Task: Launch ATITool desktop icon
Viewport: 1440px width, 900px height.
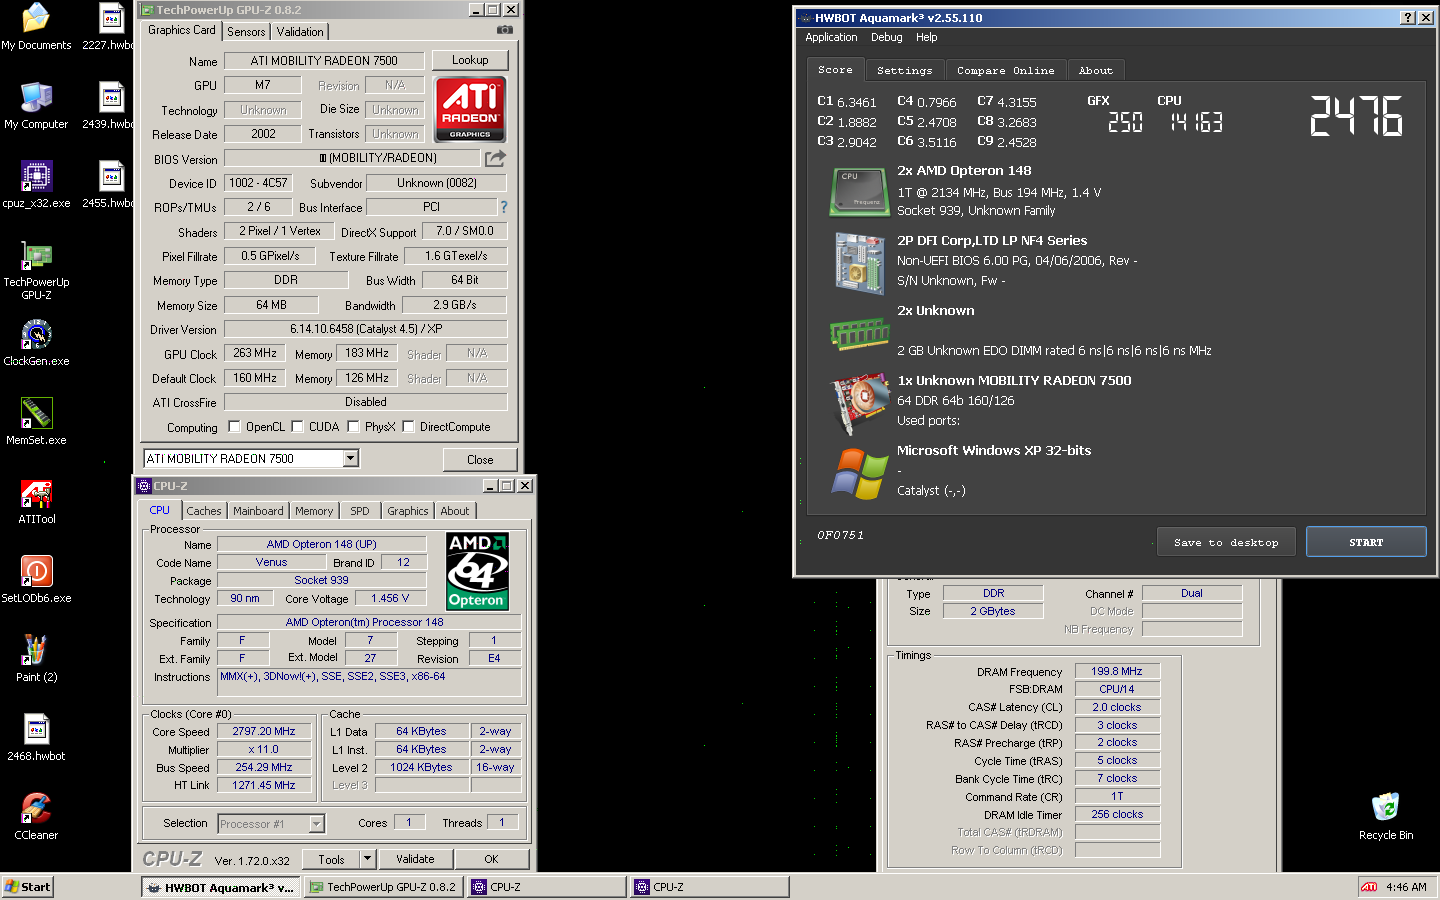Action: click(x=36, y=501)
